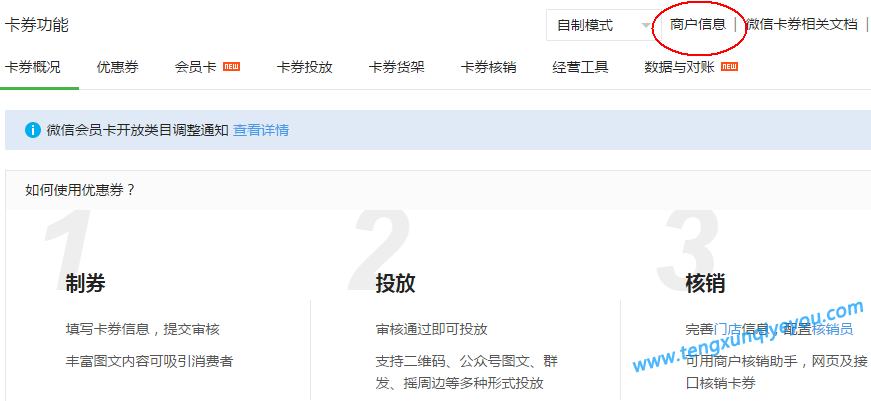Screen dimensions: 871x401
Task: Click the 可用商户核销助手 description text
Action: point(776,372)
